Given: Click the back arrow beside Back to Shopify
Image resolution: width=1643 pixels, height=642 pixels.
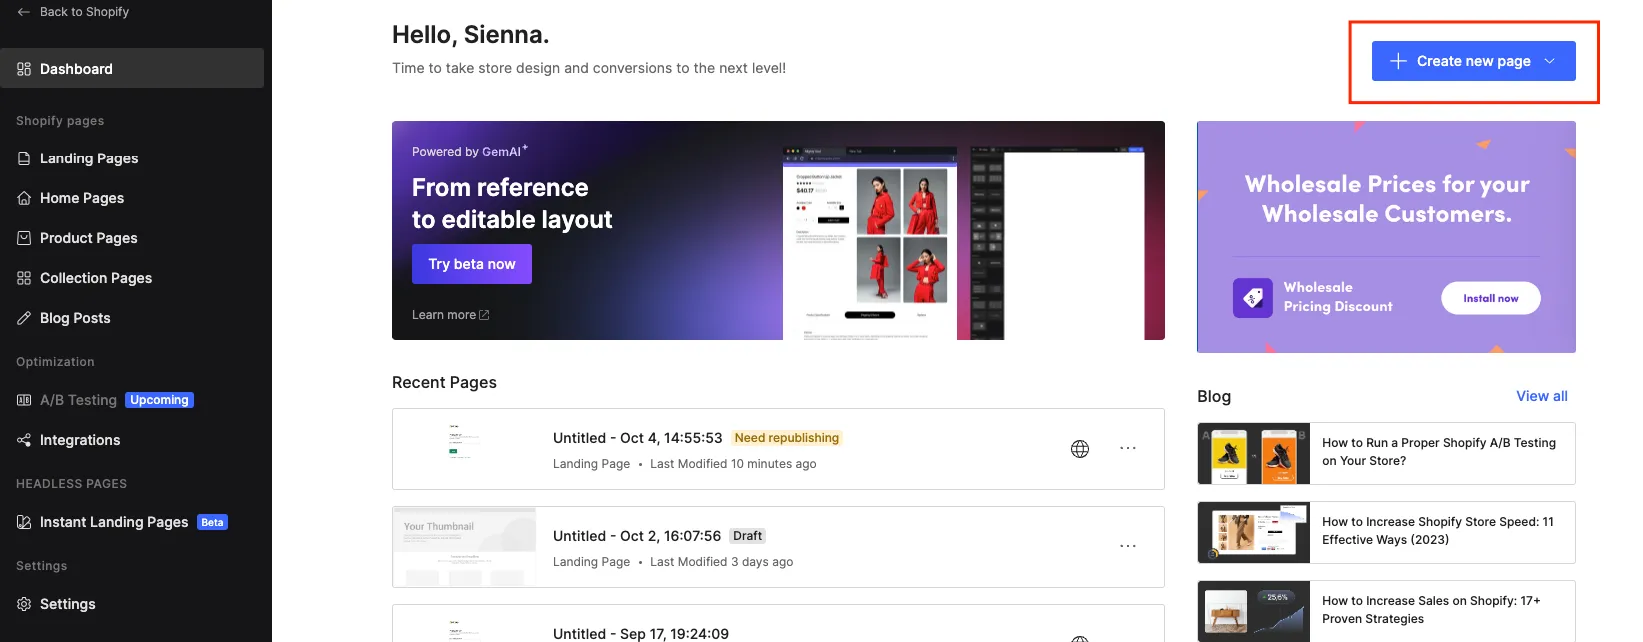Looking at the screenshot, I should click(24, 12).
